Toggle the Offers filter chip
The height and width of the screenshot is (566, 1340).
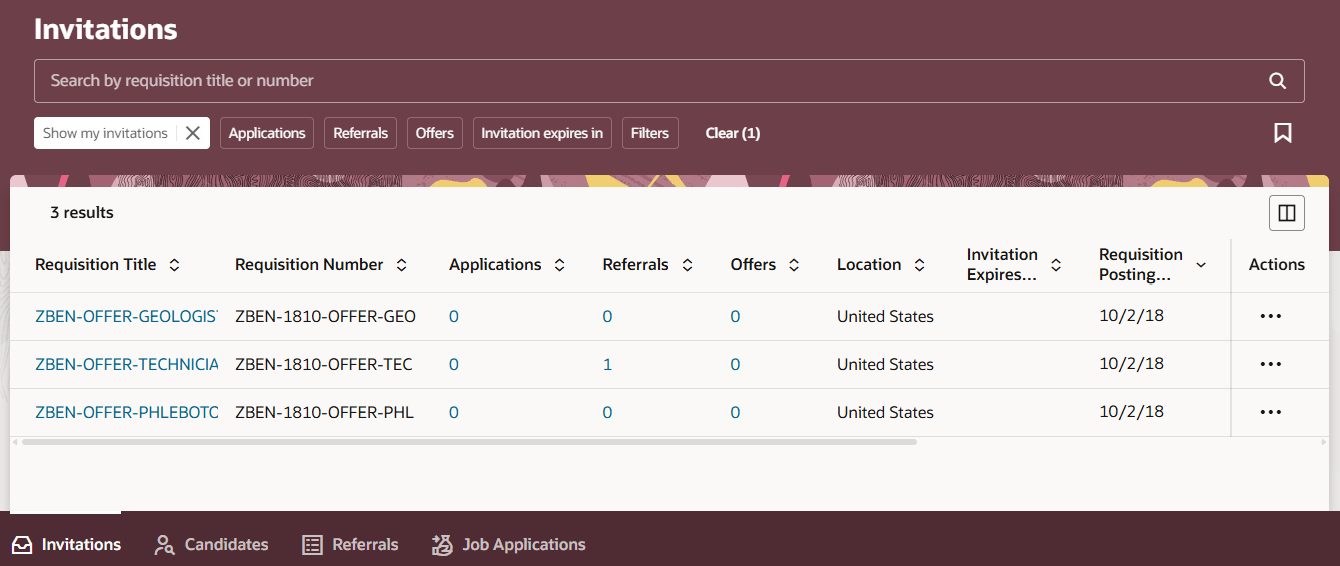pos(435,133)
